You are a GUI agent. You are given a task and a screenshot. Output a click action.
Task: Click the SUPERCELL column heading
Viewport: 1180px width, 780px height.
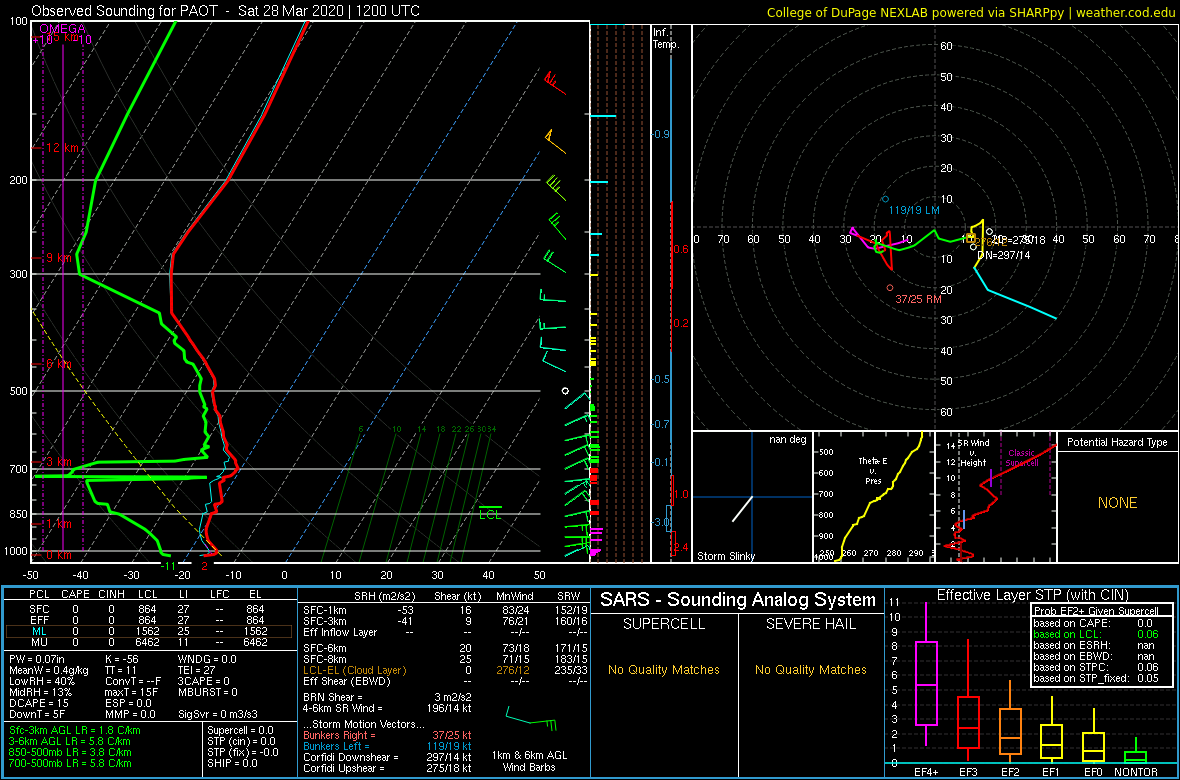point(663,624)
